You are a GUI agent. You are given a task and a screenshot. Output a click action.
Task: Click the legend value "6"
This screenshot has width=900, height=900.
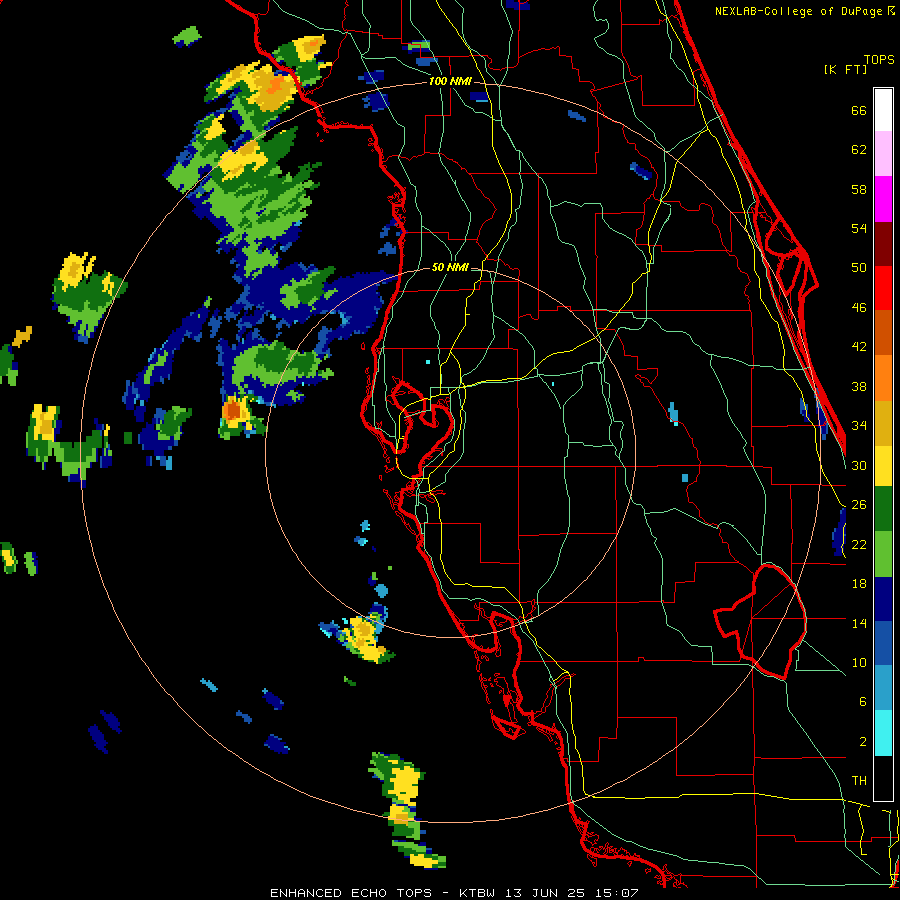863,701
